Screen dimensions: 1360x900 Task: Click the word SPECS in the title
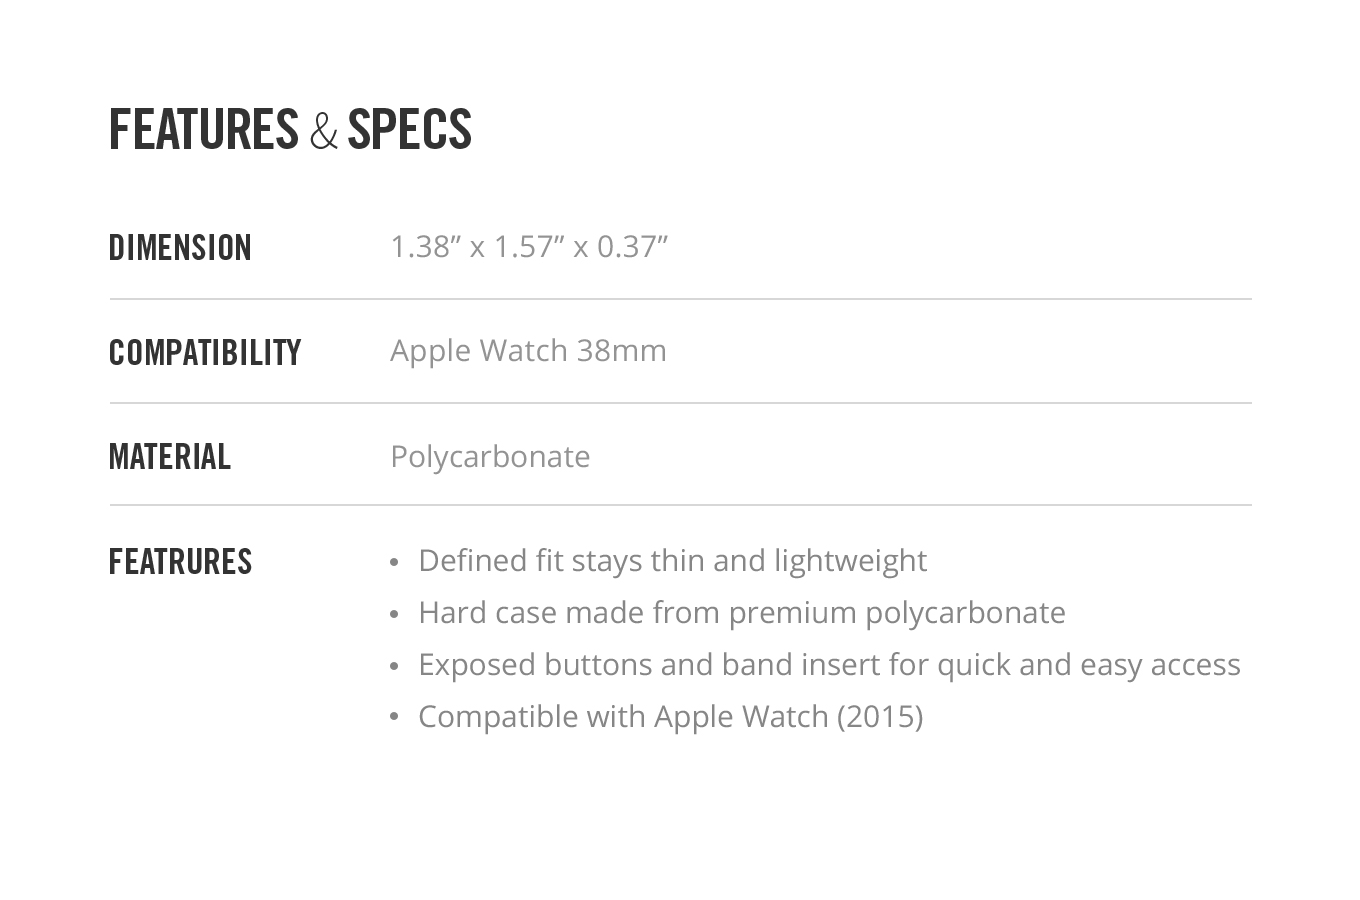[410, 130]
